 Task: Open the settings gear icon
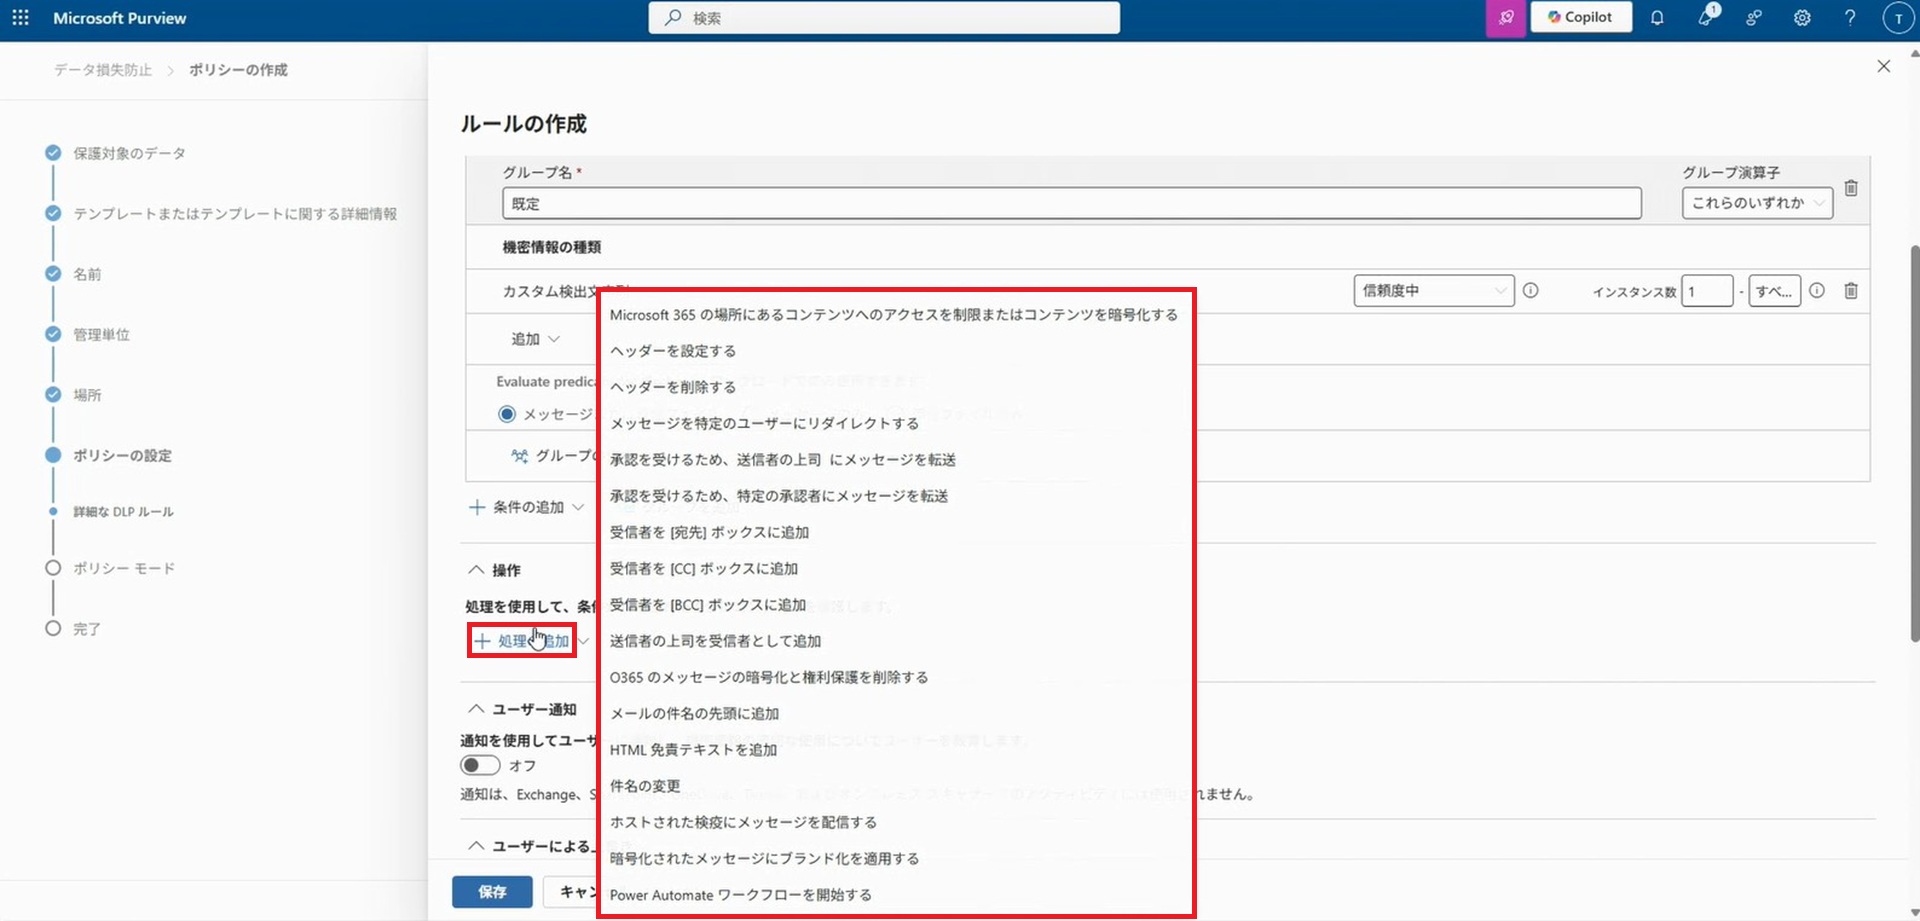pyautogui.click(x=1802, y=18)
